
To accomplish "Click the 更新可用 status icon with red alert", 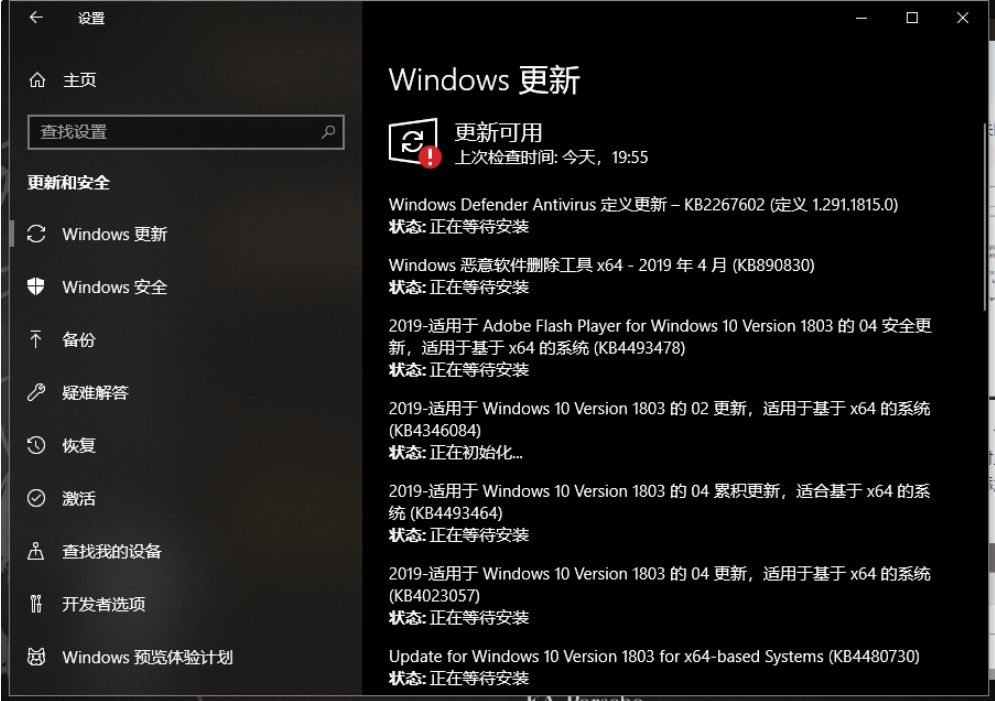I will click(x=414, y=143).
